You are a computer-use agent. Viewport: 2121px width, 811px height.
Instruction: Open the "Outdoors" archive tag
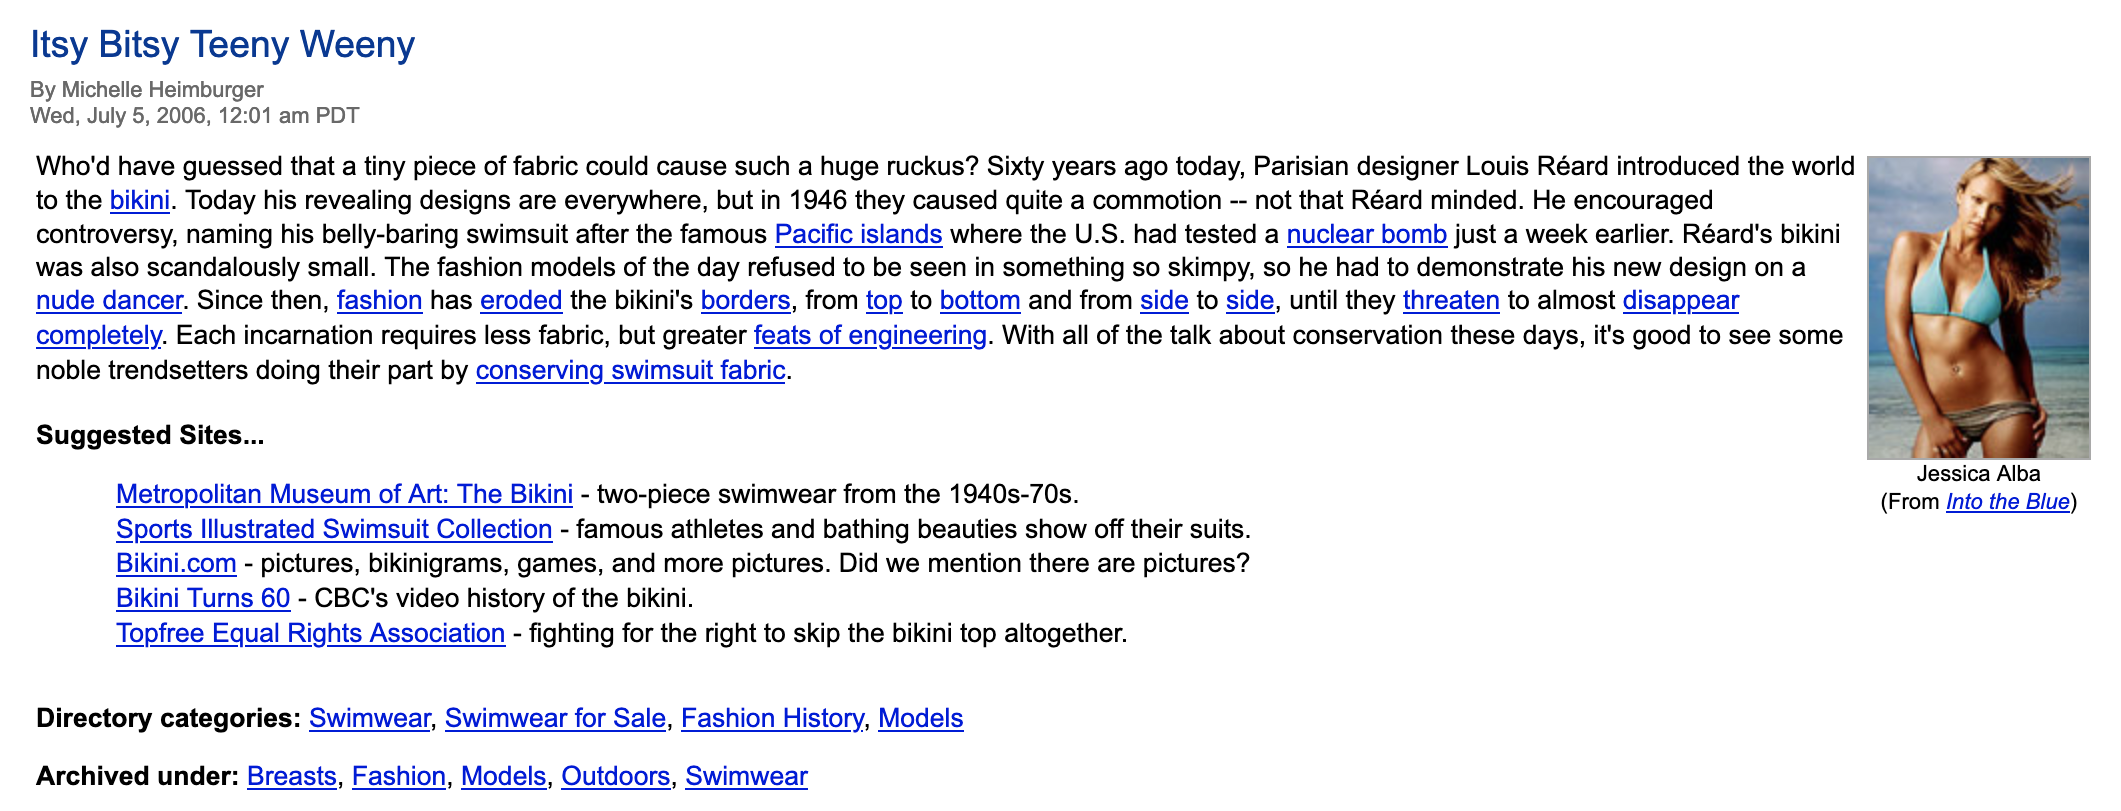pos(615,776)
